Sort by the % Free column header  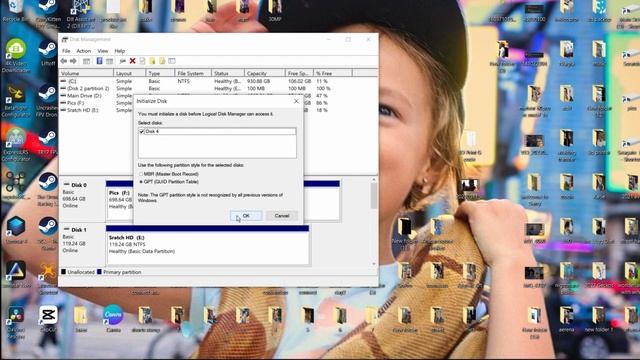click(x=333, y=73)
